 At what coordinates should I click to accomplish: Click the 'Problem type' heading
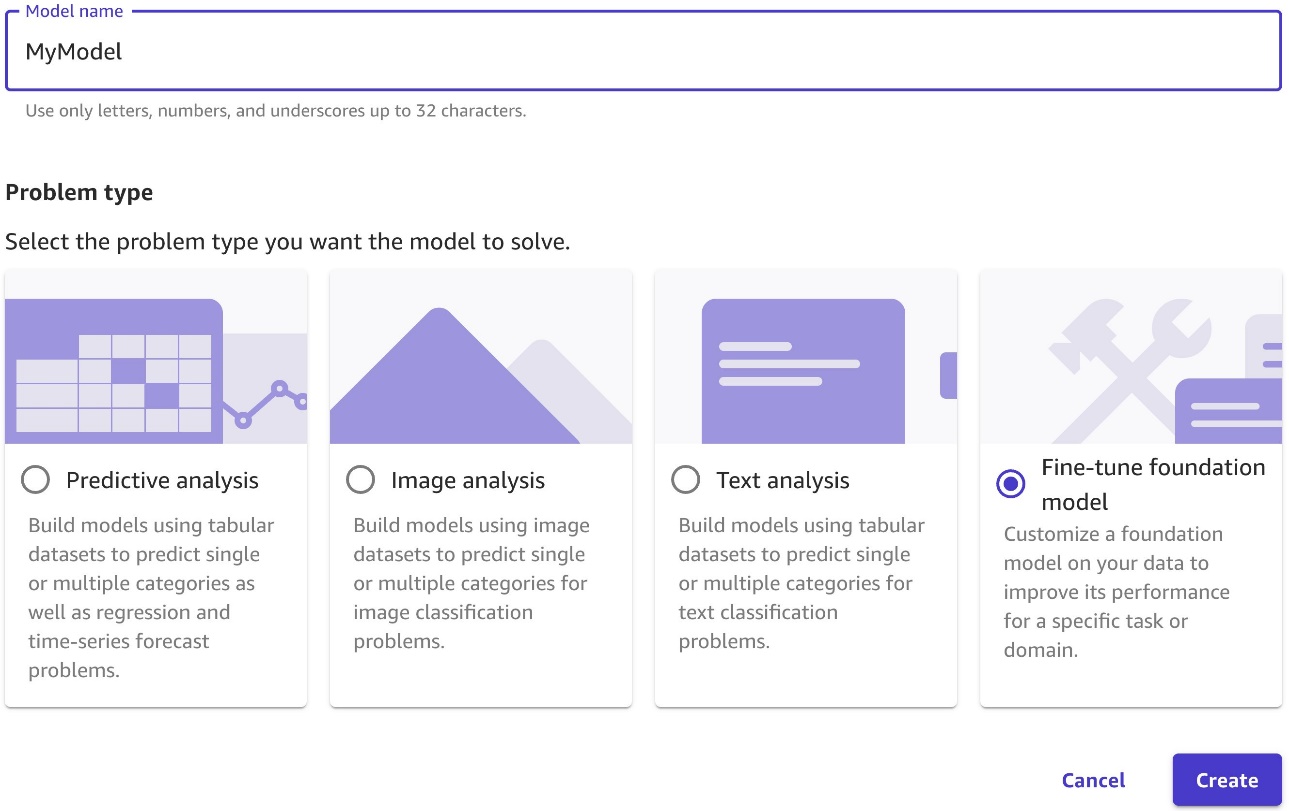click(x=79, y=192)
